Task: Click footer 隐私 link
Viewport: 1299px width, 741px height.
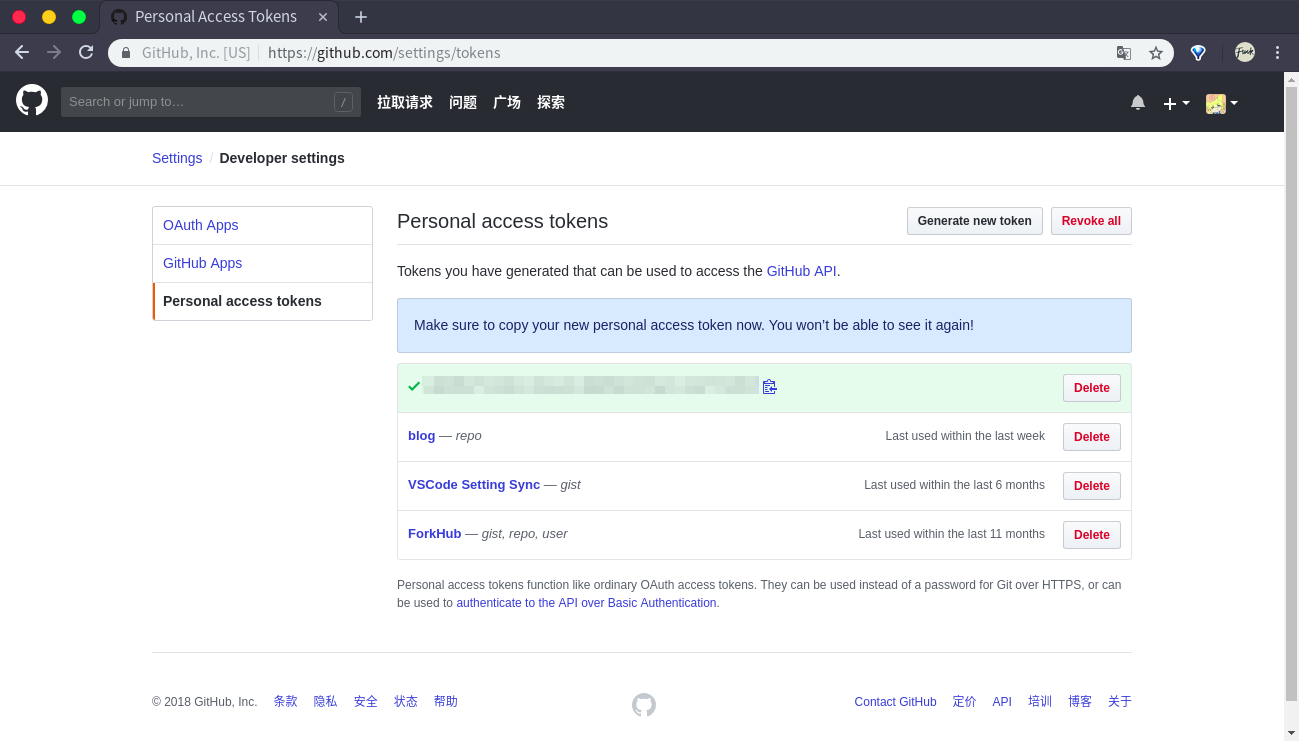Action: pyautogui.click(x=326, y=702)
